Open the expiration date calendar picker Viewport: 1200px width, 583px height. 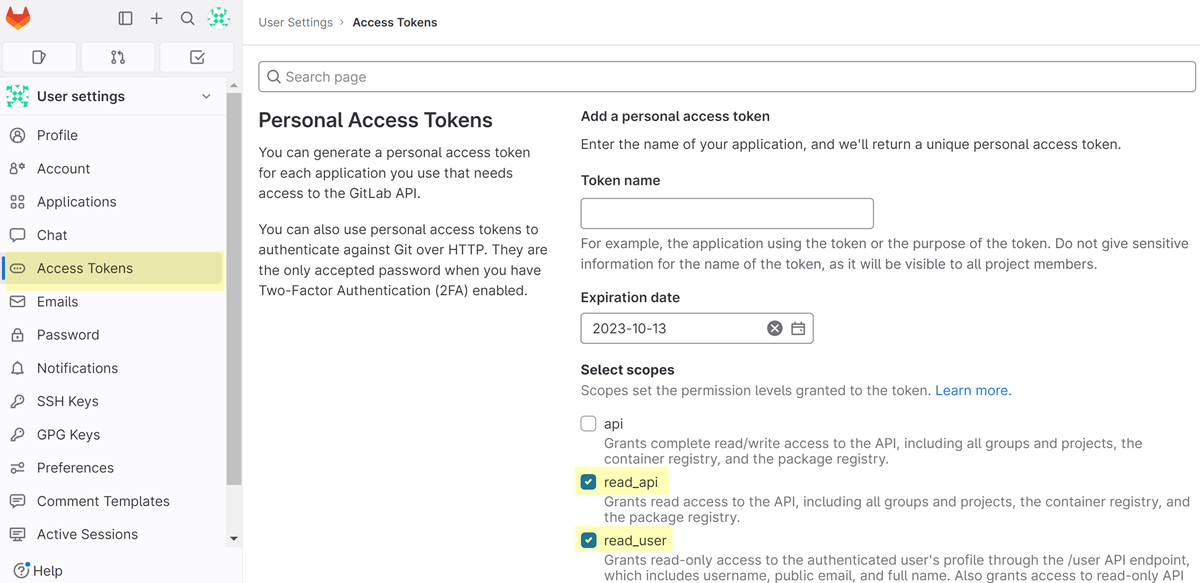coord(798,328)
